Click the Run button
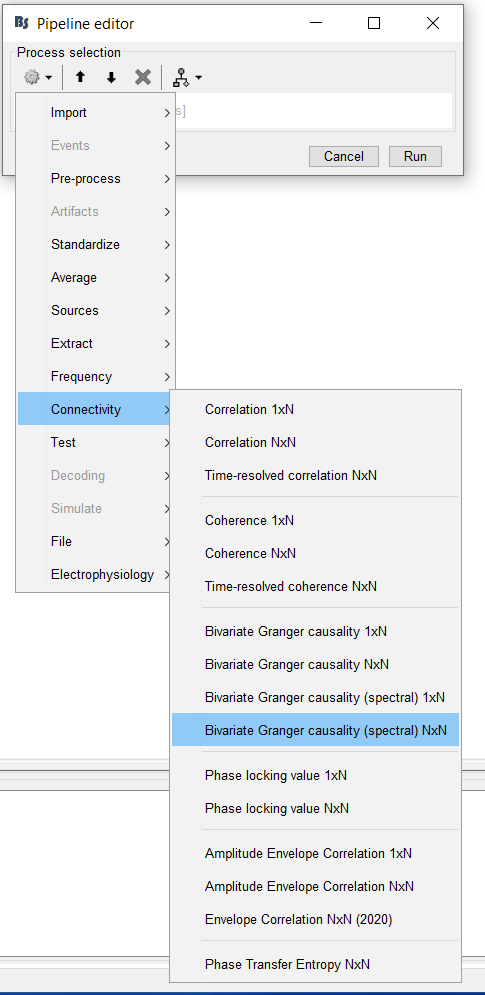 click(415, 156)
